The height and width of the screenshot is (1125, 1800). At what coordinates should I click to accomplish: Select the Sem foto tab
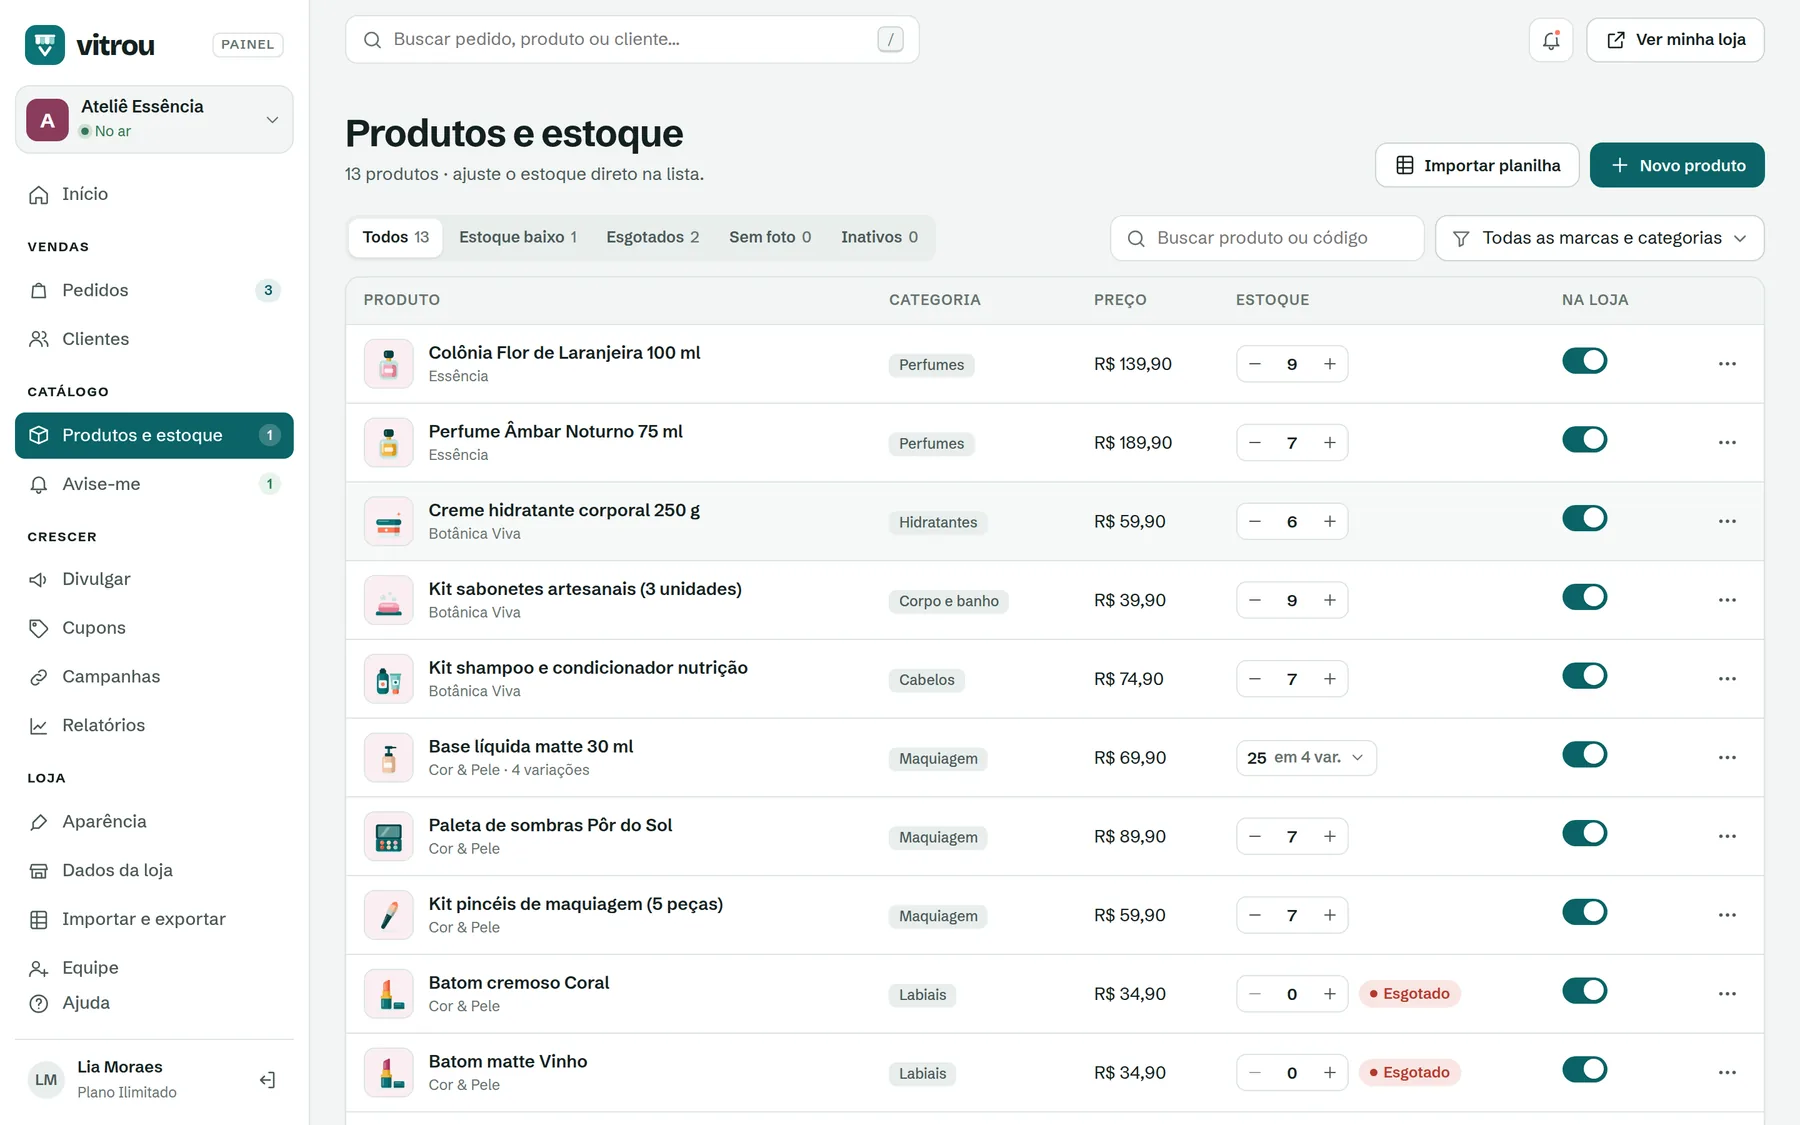[x=770, y=237]
